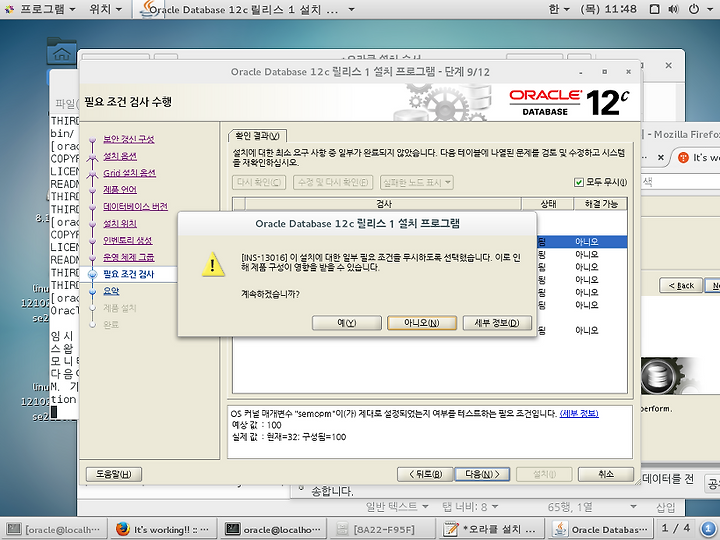This screenshot has height=540, width=720.
Task: Click the < Back button in background window
Action: click(681, 285)
